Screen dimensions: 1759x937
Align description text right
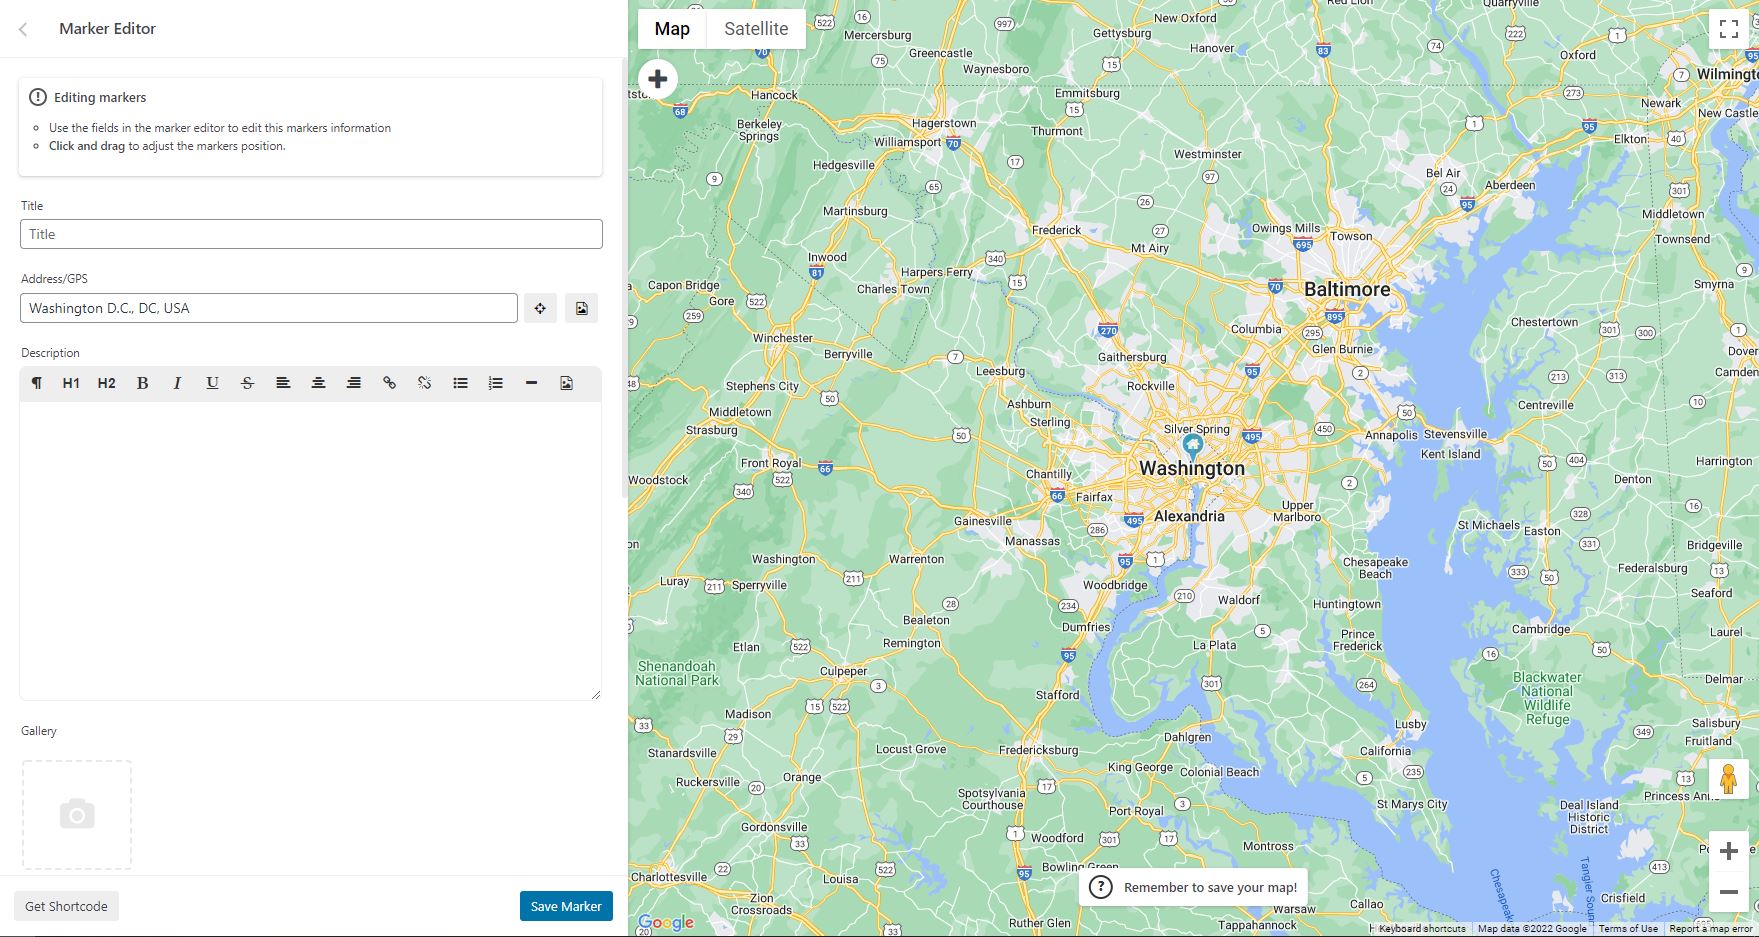click(354, 383)
